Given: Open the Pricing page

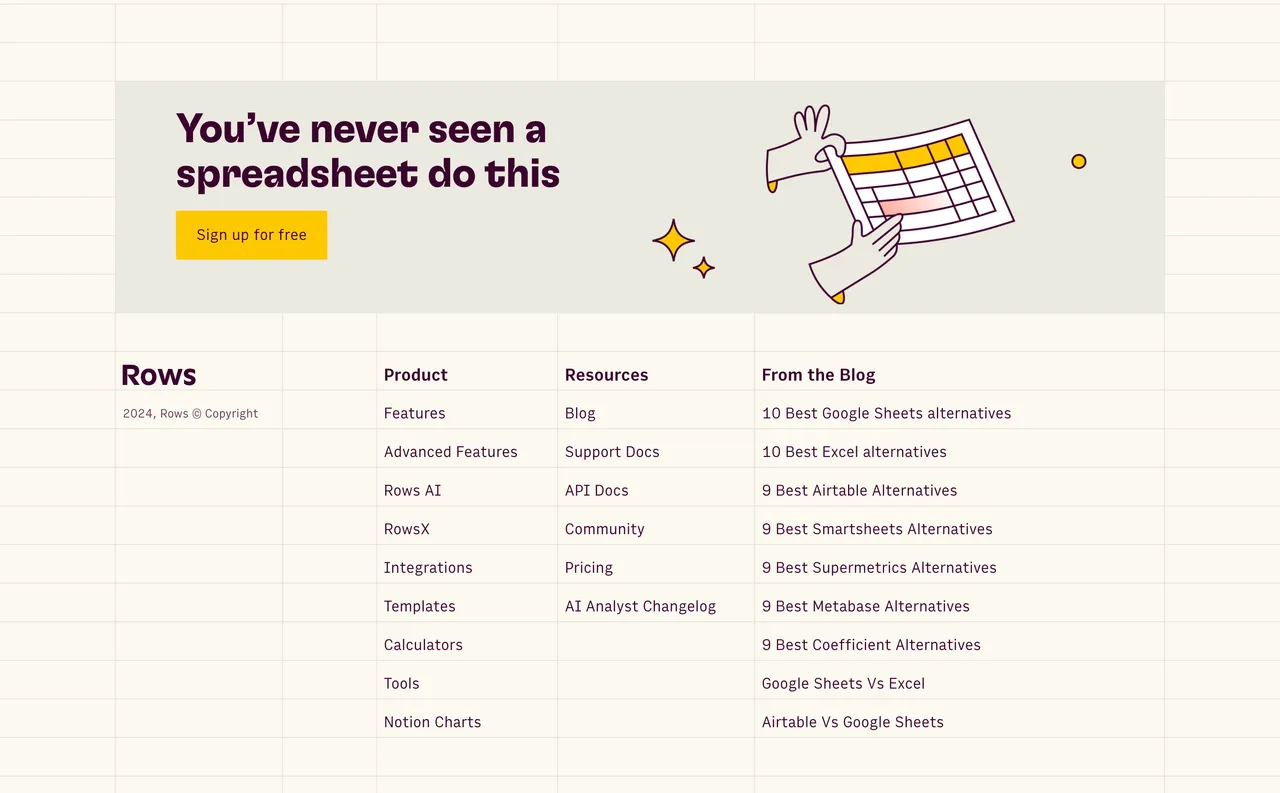Looking at the screenshot, I should (x=588, y=567).
